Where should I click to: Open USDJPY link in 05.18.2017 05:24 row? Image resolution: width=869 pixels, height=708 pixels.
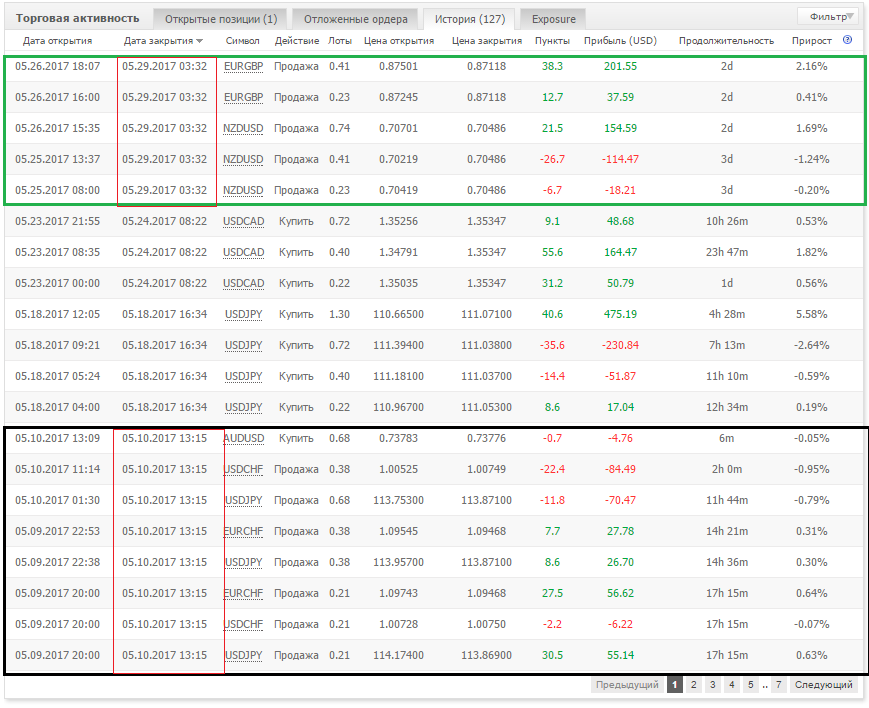coord(243,377)
